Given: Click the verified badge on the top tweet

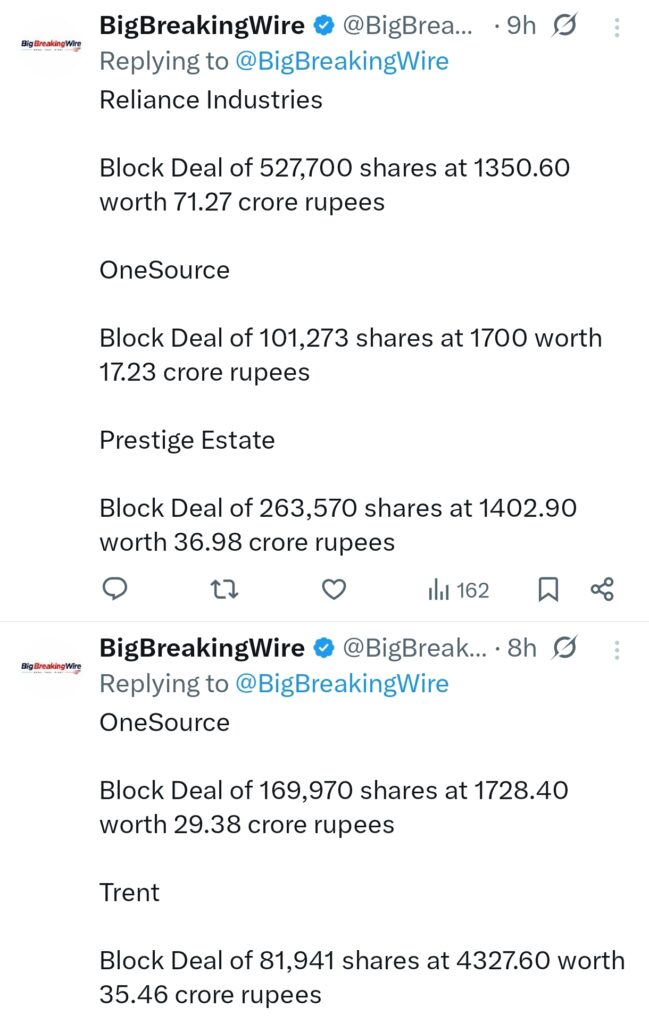Looking at the screenshot, I should click(x=322, y=26).
